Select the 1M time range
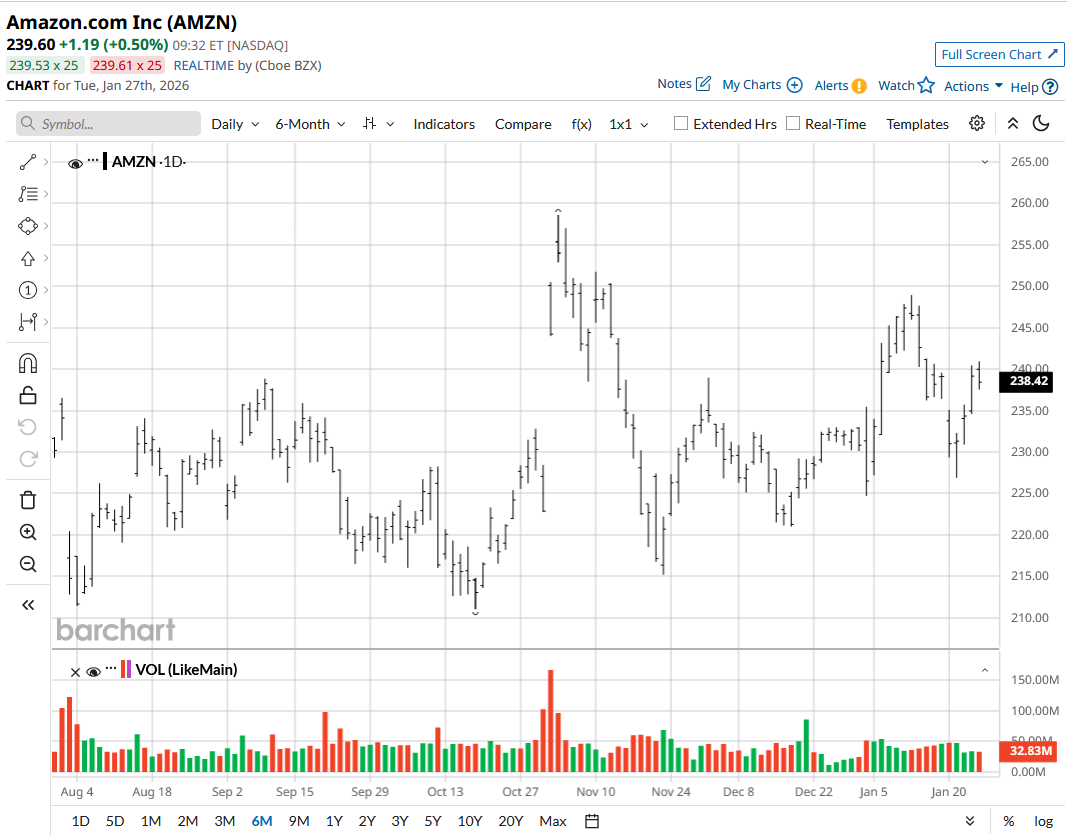The width and height of the screenshot is (1067, 837). click(x=150, y=821)
